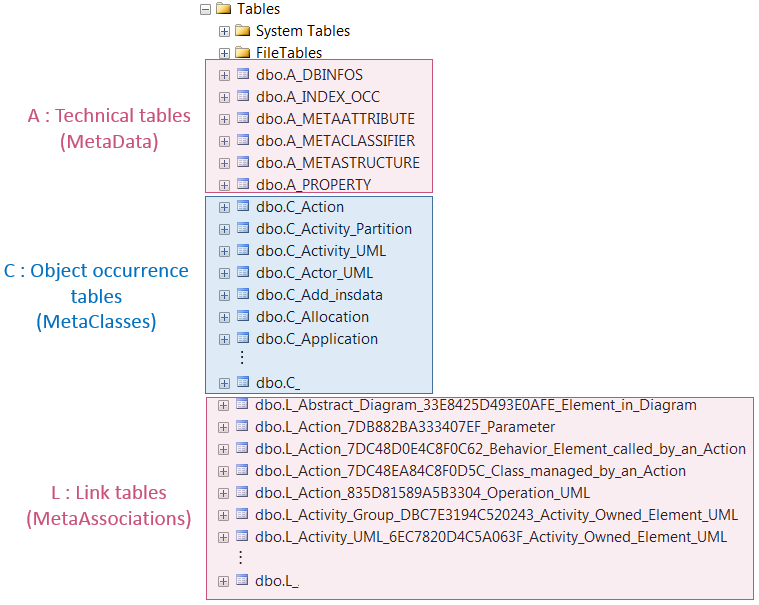This screenshot has width=759, height=605.
Task: Expand the dbo.L_Abstract_Diagram Element_in_Diagram node
Action: pyautogui.click(x=224, y=405)
